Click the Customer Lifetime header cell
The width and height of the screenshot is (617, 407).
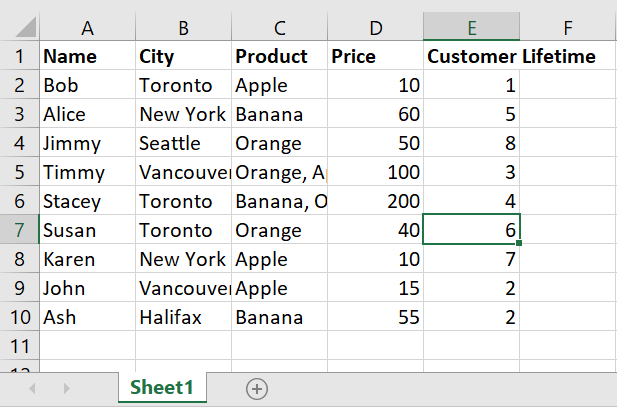[471, 56]
